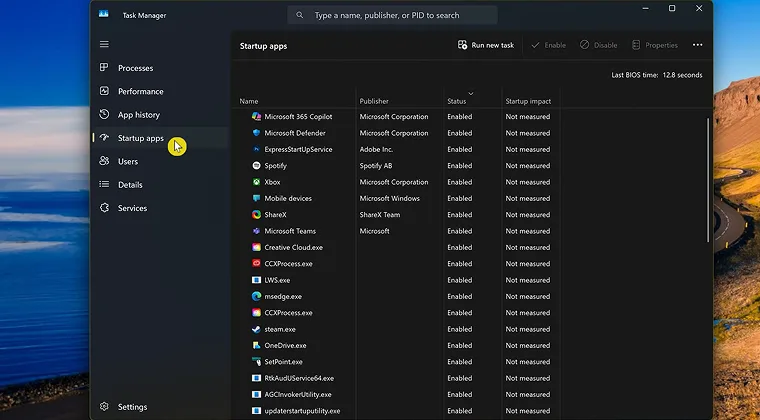
Task: Click the search box field
Action: [392, 15]
